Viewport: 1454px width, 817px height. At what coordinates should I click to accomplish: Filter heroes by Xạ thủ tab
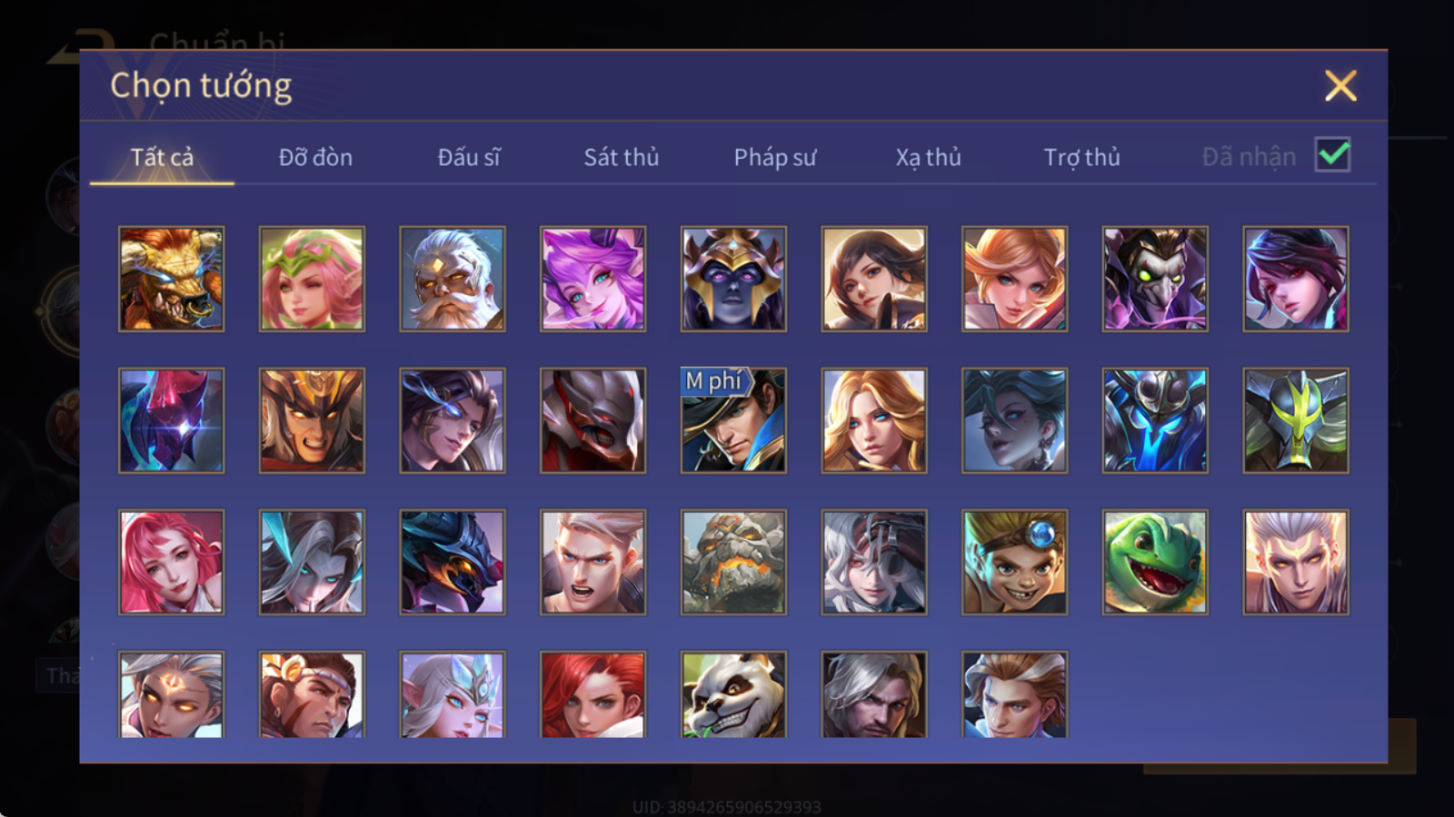928,157
